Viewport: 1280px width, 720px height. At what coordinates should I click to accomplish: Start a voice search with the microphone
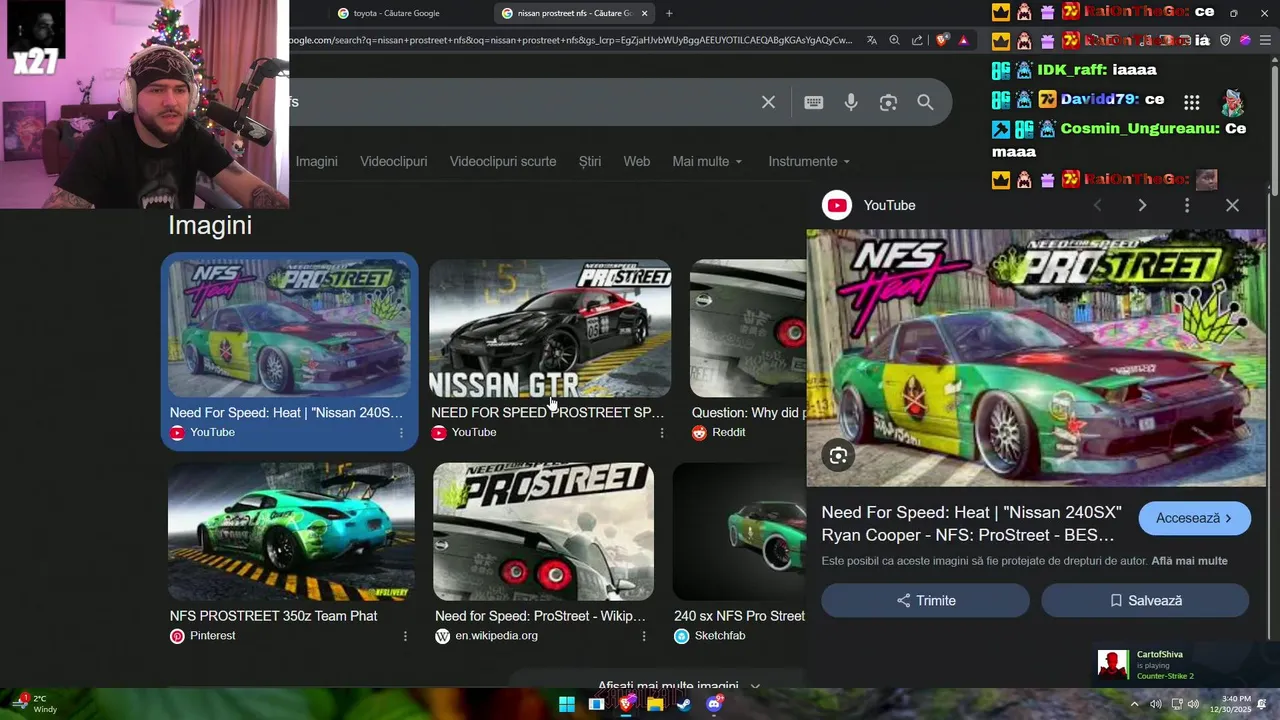(x=851, y=102)
